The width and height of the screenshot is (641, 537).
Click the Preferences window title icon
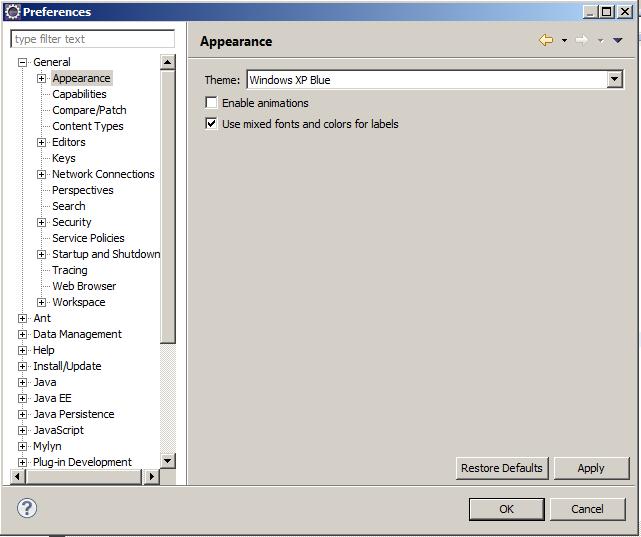12,12
